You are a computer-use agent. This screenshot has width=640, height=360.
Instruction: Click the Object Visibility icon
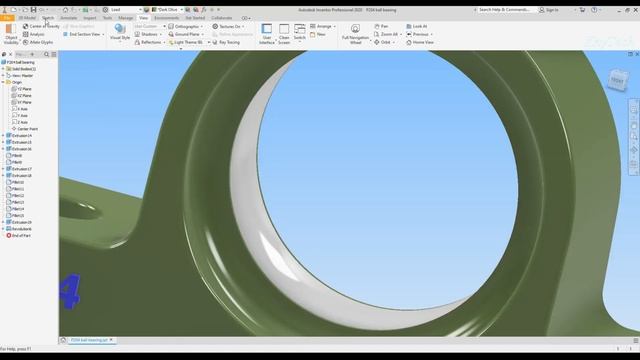(11, 29)
